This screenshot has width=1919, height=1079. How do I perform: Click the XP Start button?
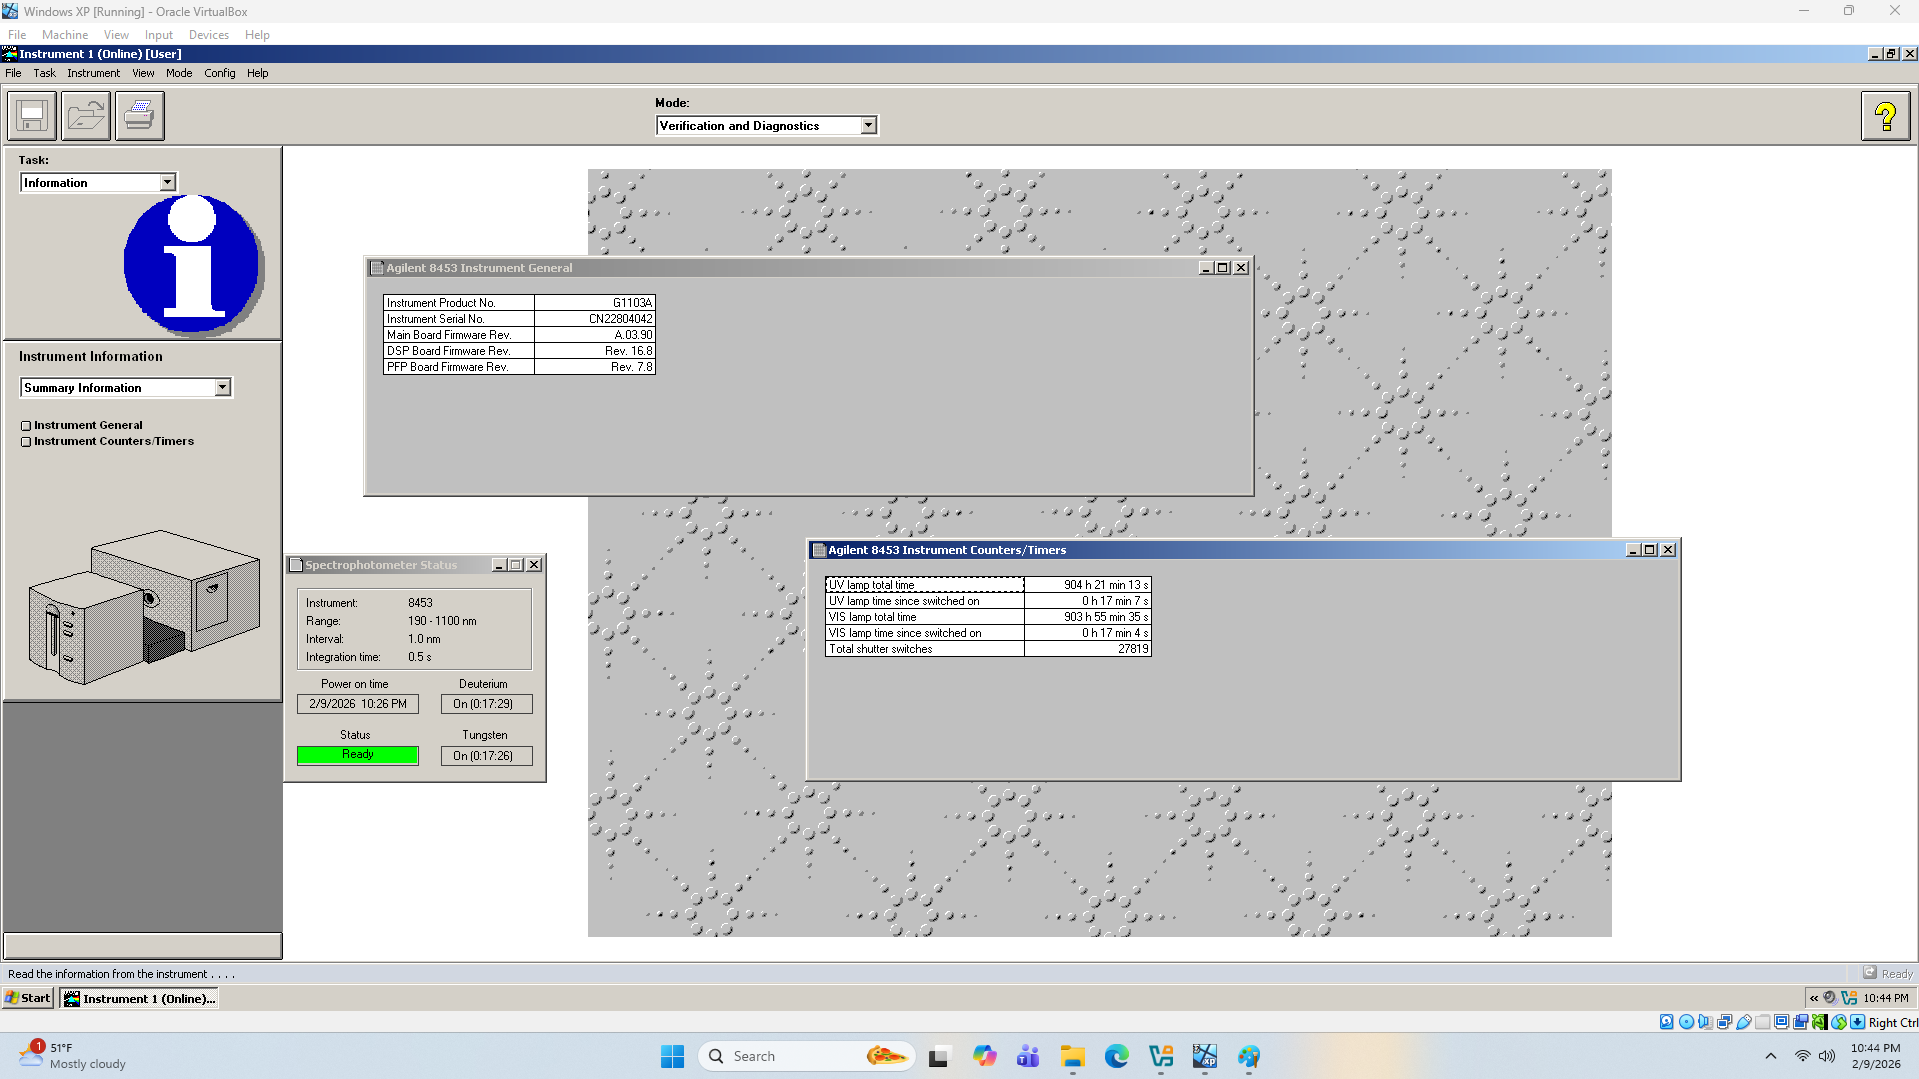pos(28,998)
